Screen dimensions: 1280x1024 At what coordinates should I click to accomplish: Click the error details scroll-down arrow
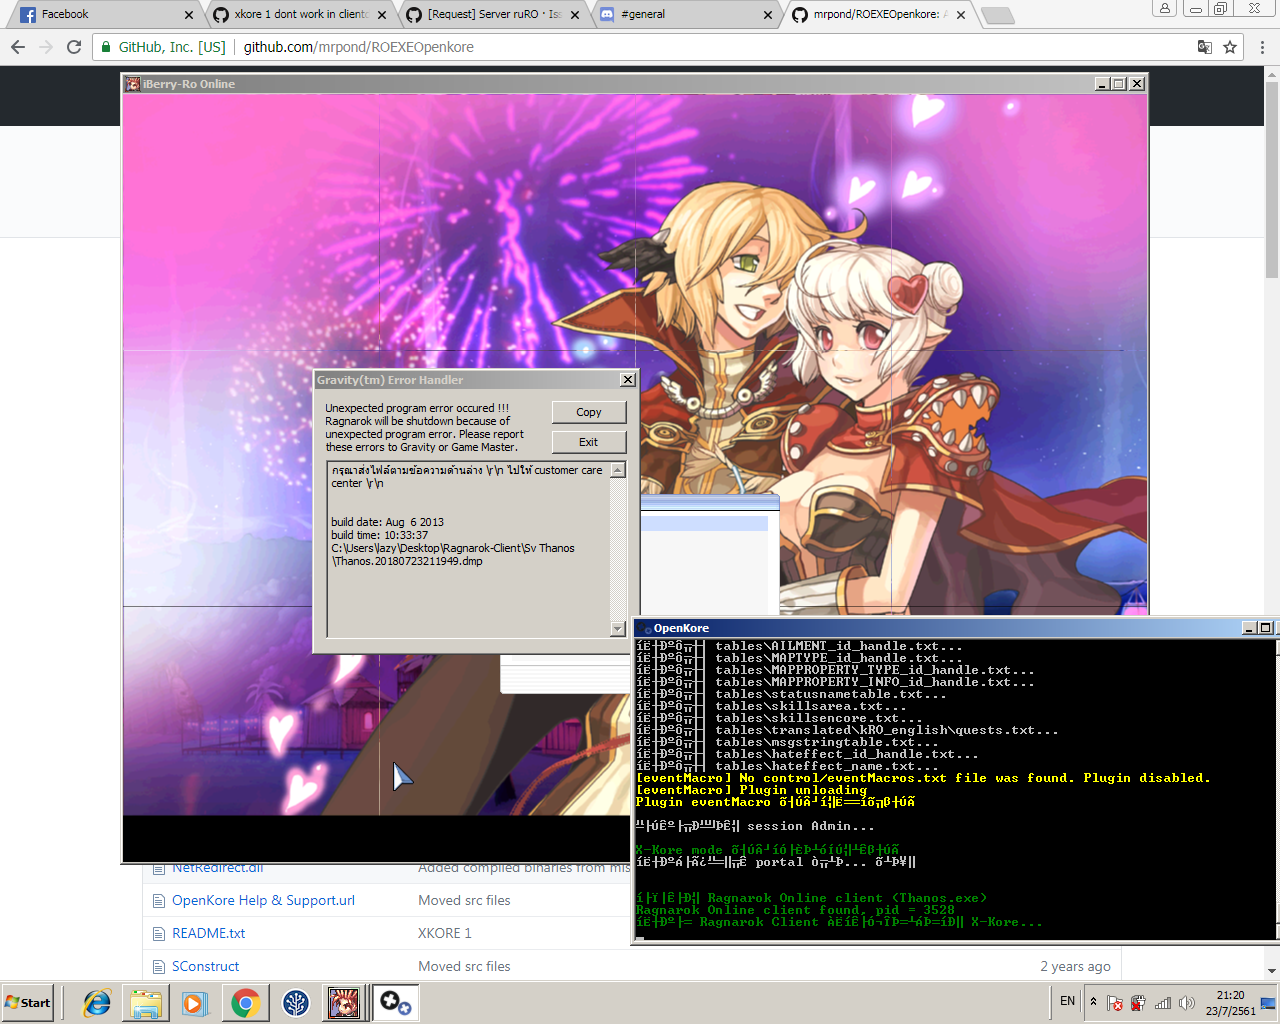(618, 628)
